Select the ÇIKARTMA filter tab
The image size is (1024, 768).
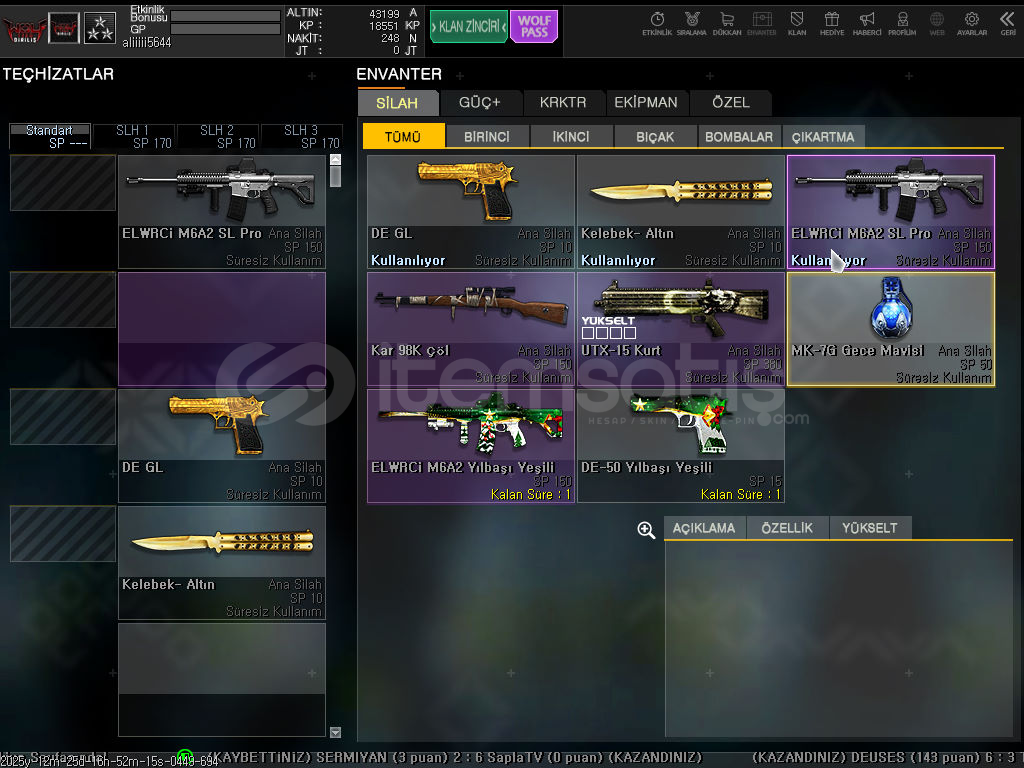coord(824,136)
